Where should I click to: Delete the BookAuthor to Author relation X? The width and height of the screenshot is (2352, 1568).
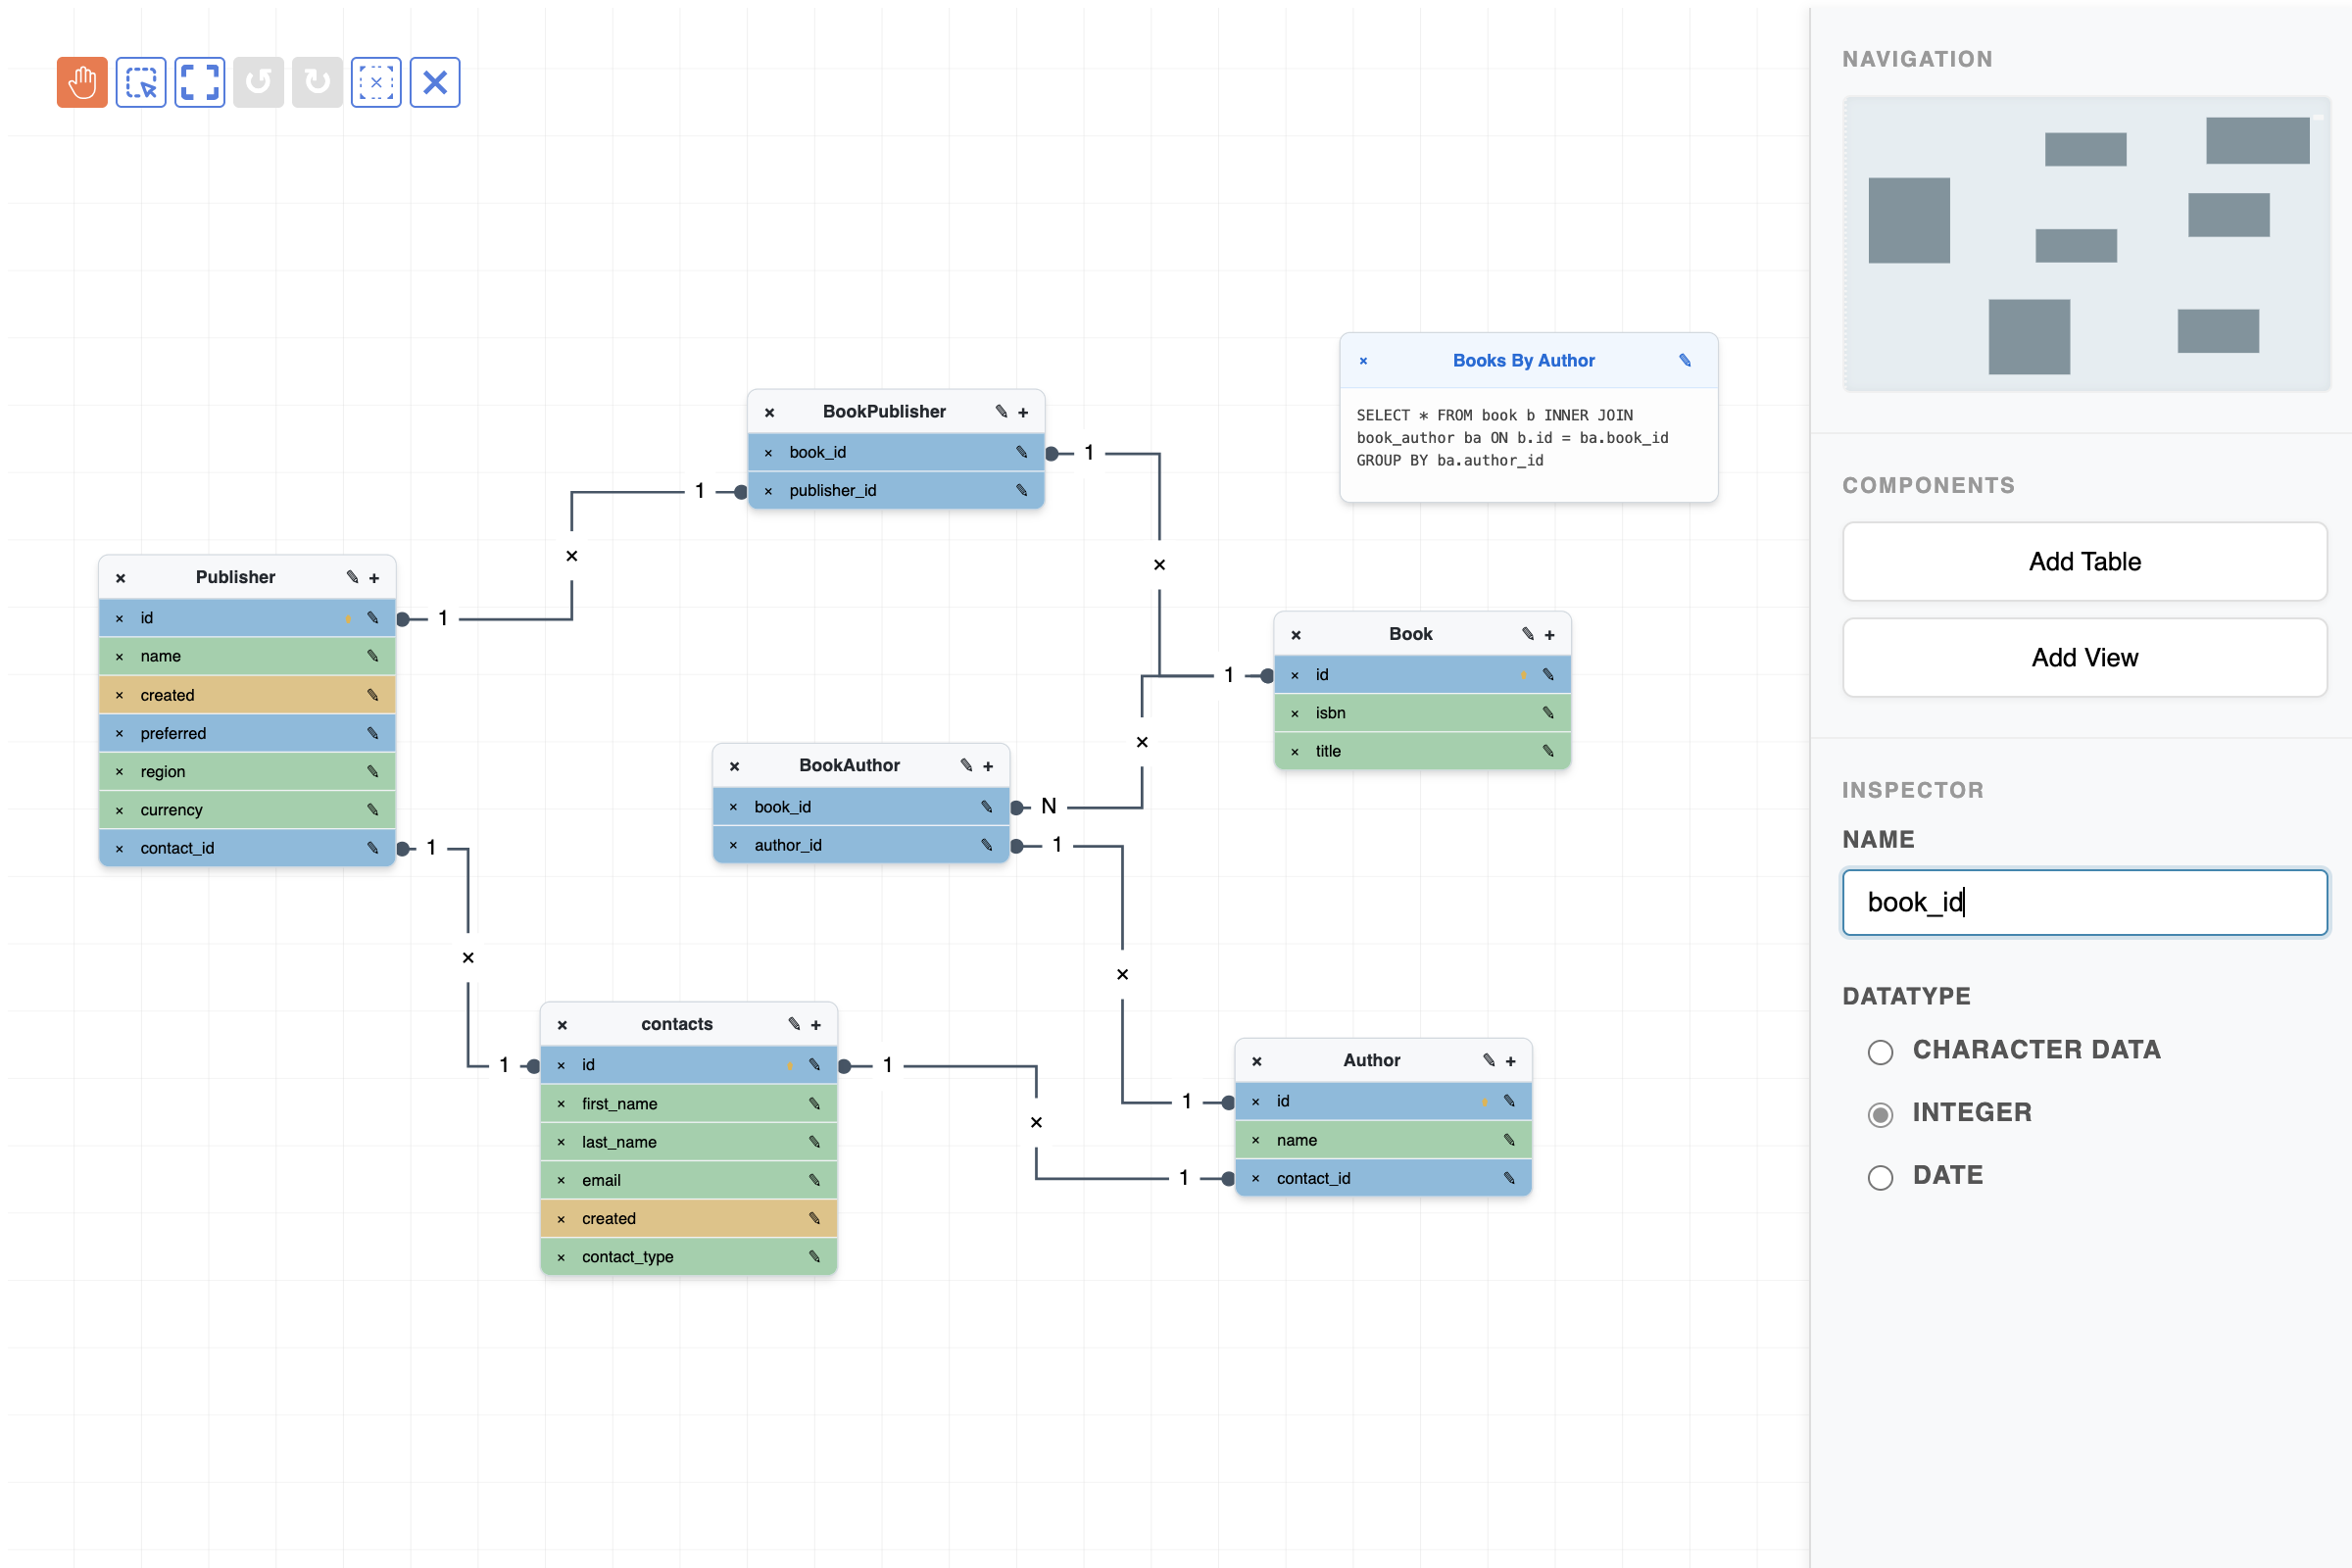pos(1123,974)
